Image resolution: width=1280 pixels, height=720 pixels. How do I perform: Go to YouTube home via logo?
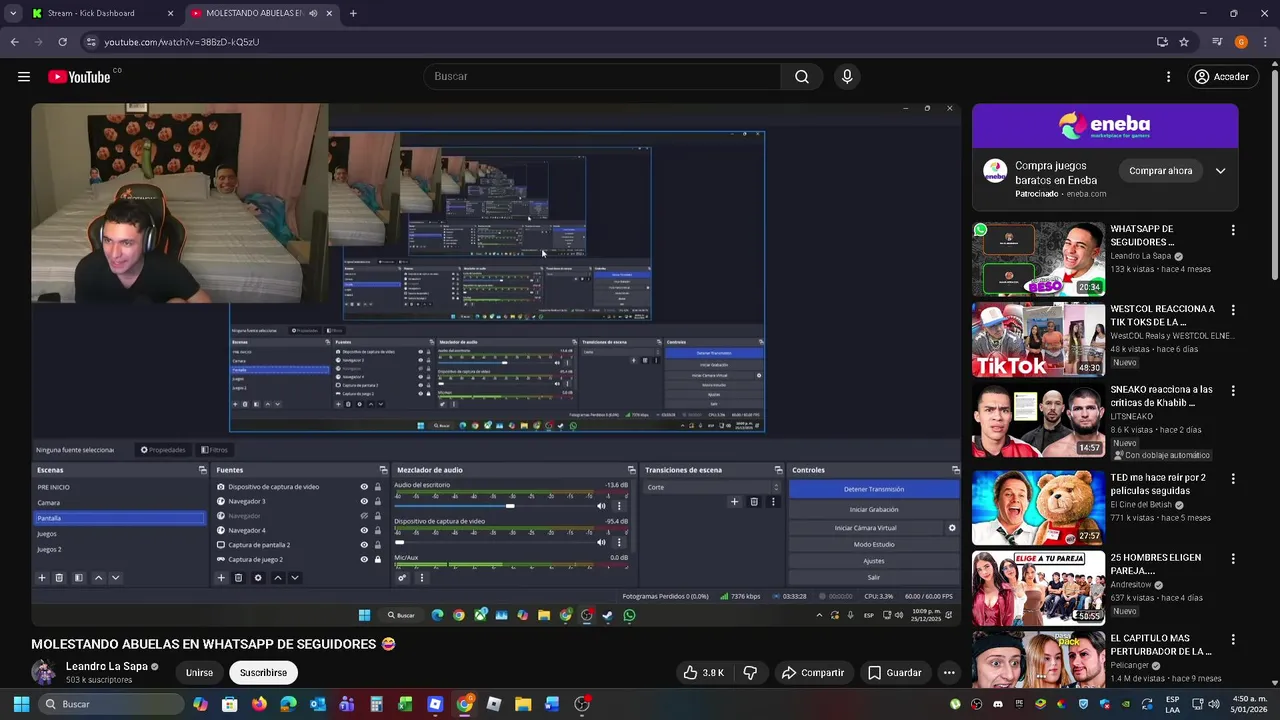coord(79,77)
